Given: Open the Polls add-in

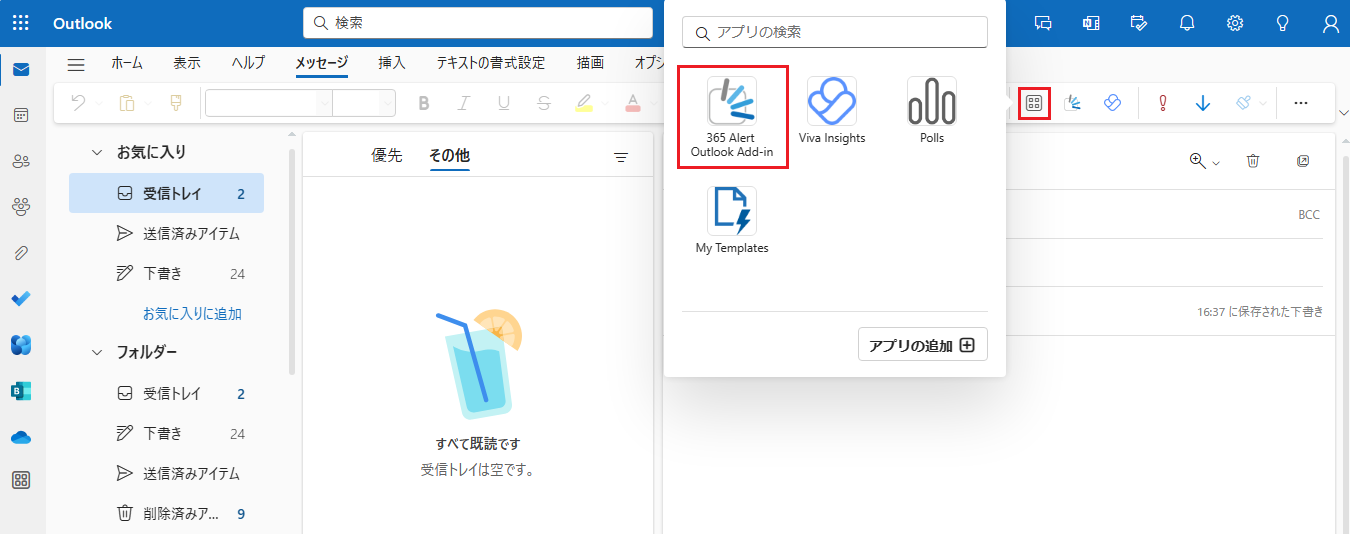Looking at the screenshot, I should click(x=931, y=110).
